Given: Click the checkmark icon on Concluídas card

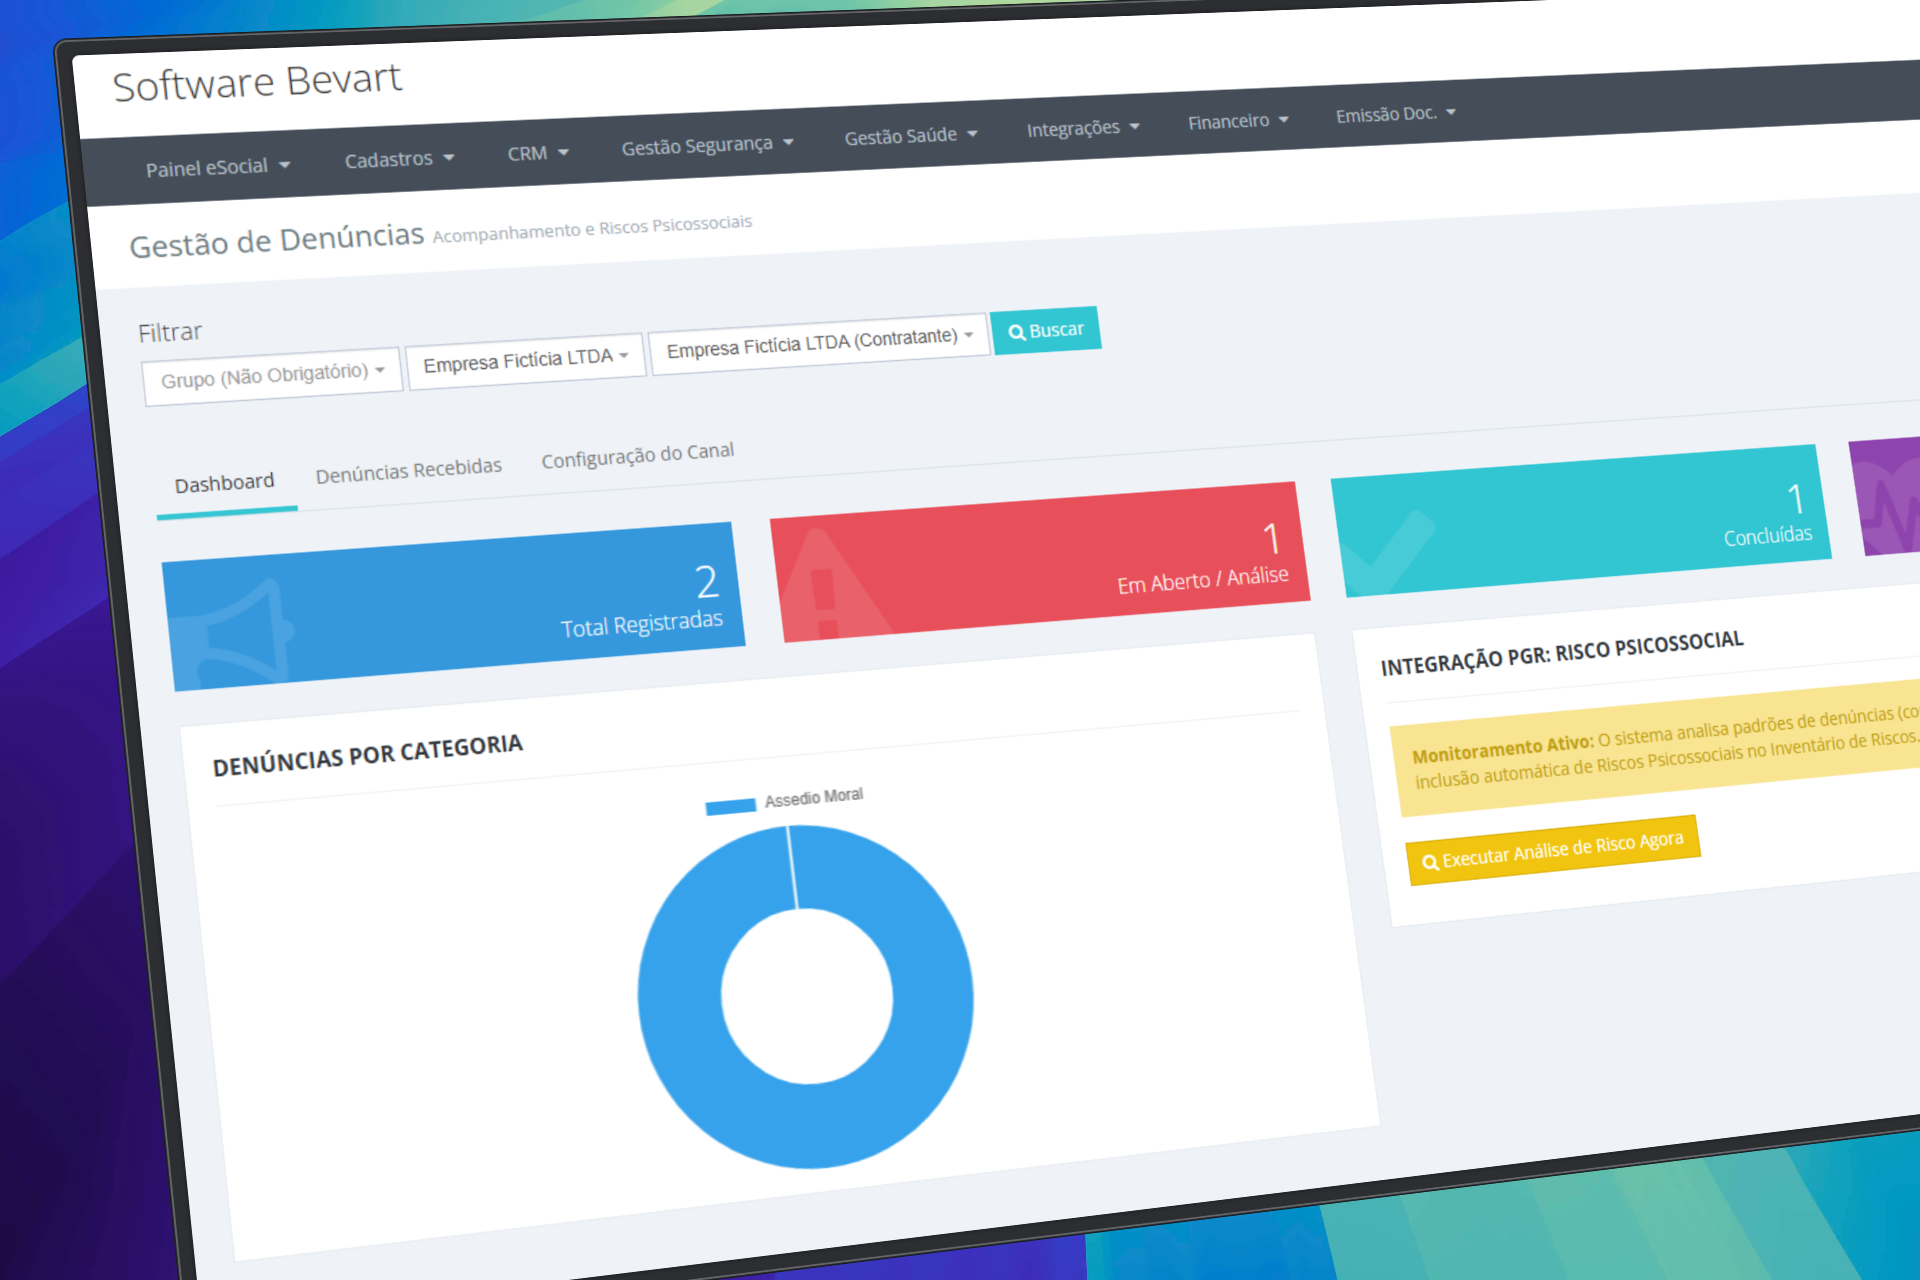Looking at the screenshot, I should pos(1387,552).
